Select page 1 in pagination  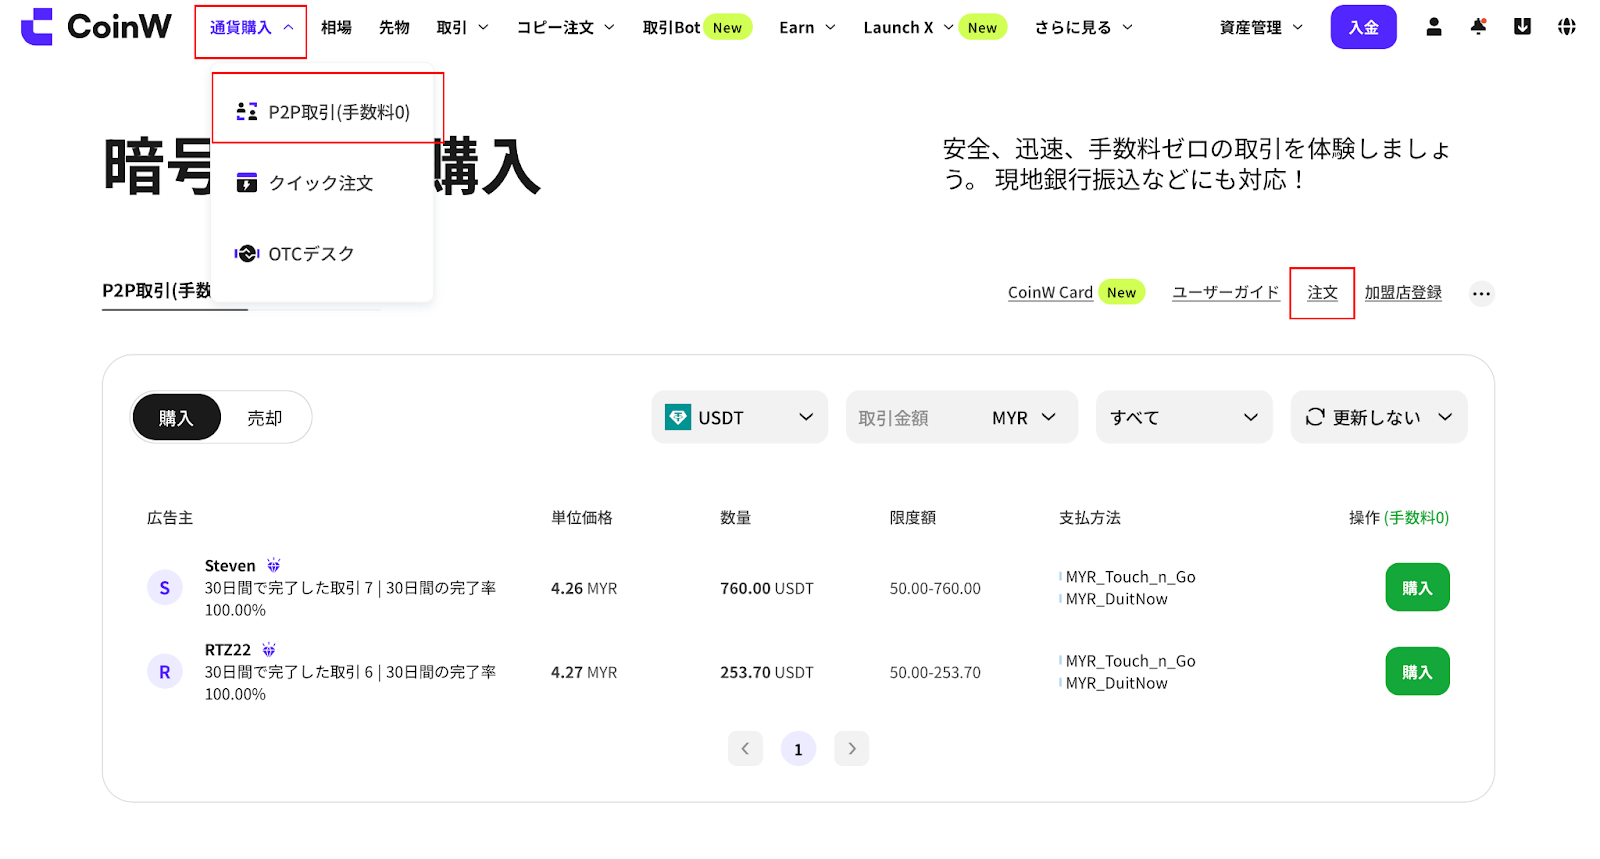pyautogui.click(x=798, y=749)
